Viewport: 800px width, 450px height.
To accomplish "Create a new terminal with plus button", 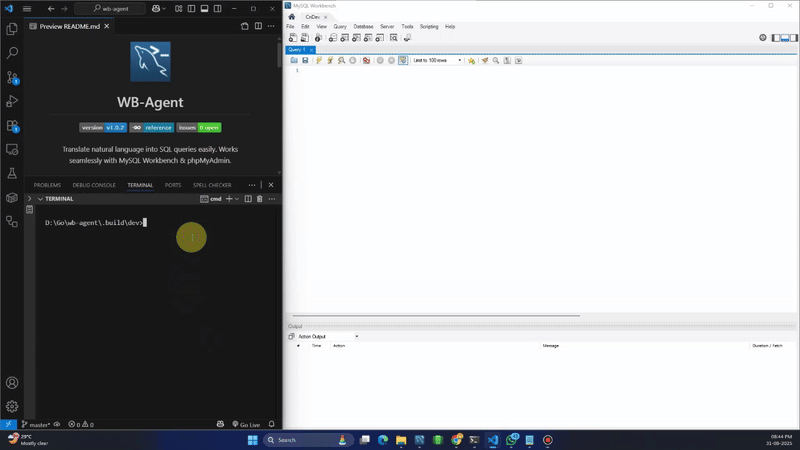I will tap(229, 199).
